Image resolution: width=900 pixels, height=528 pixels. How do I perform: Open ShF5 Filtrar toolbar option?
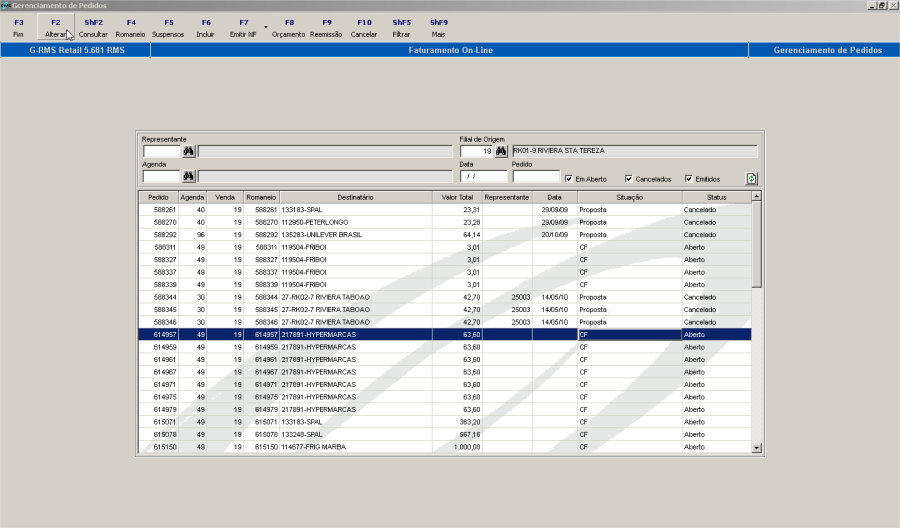click(x=401, y=28)
